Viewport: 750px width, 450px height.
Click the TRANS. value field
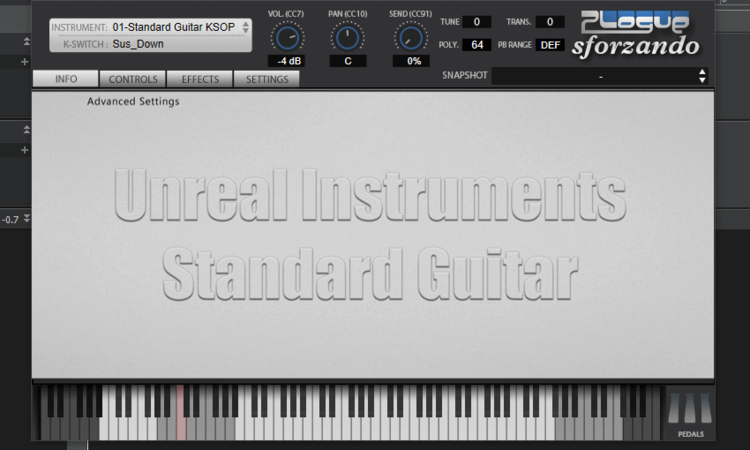pos(550,22)
